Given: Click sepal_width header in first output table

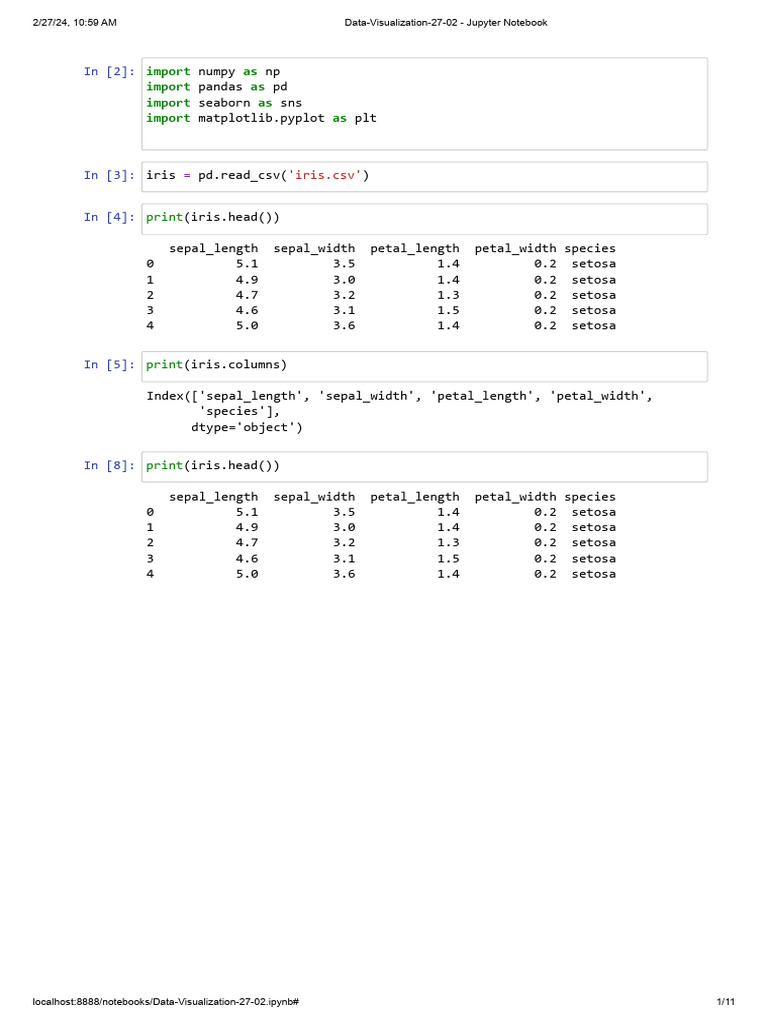Looking at the screenshot, I should tap(314, 248).
